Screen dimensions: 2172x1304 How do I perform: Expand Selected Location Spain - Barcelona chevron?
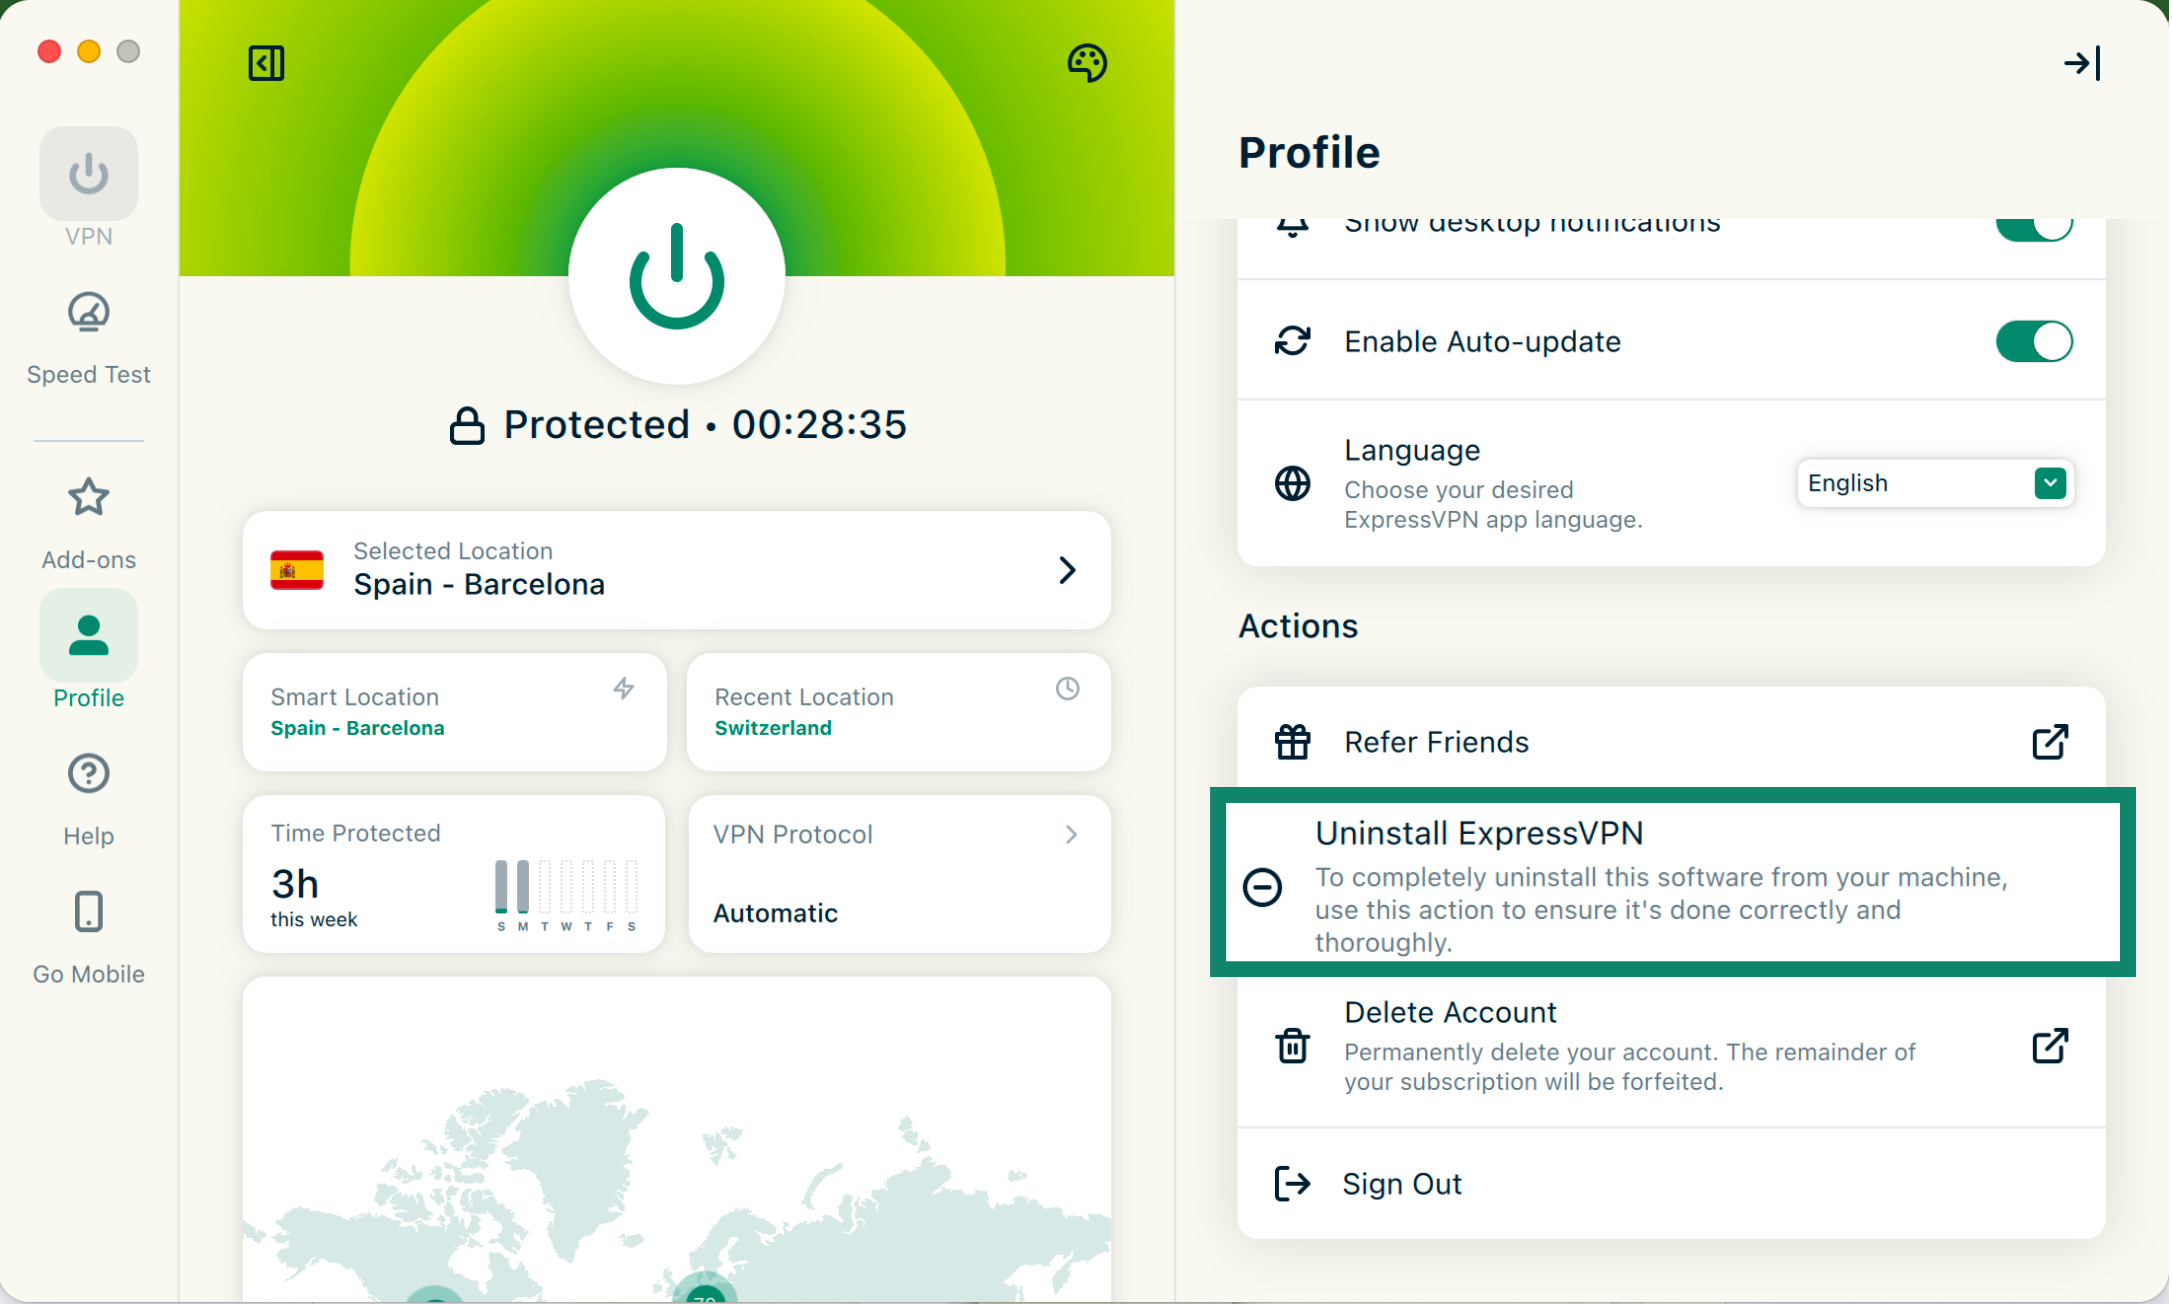tap(1067, 570)
